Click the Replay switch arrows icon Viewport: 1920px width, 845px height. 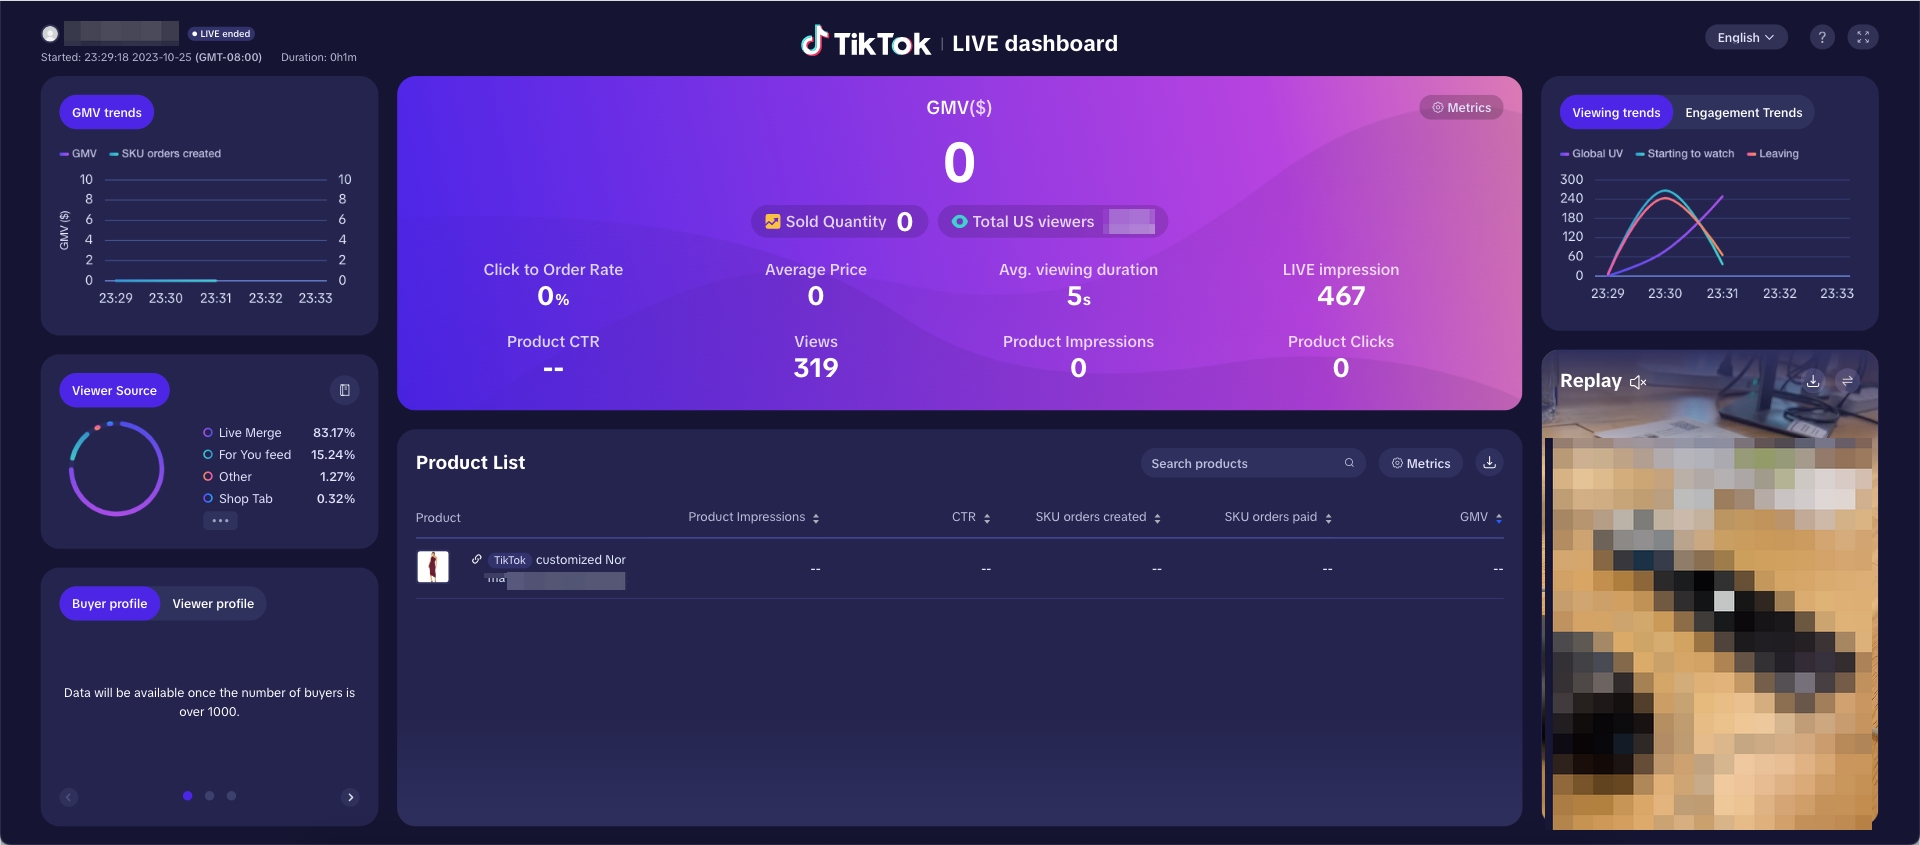[1848, 381]
